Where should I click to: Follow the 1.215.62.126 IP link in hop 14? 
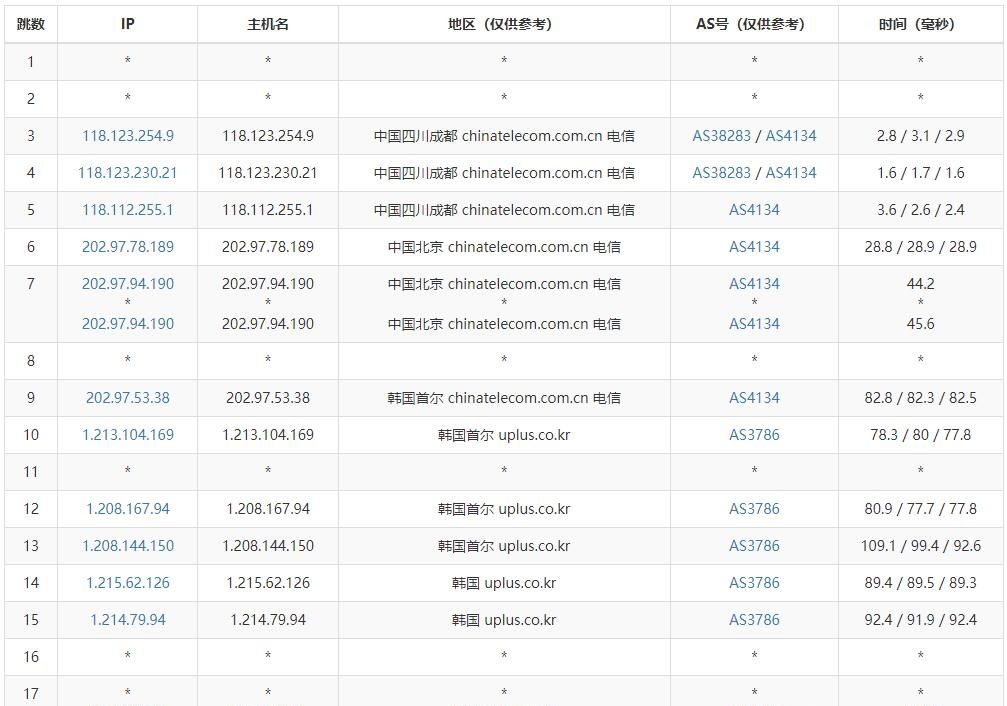[128, 583]
